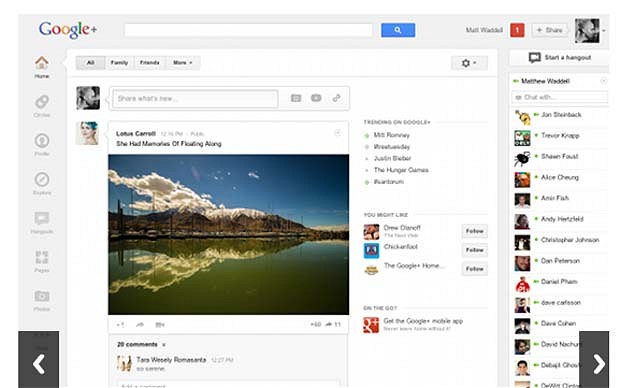Screen dimensions: 620x388
Task: Reshare Lotus Carroll's post via the arrow icon
Action: coord(140,325)
